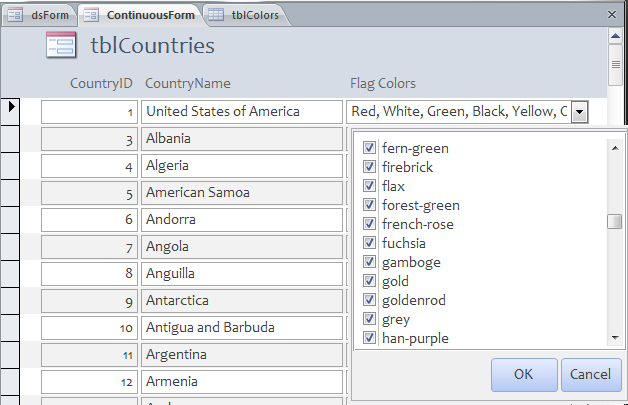The width and height of the screenshot is (628, 405).
Task: Click the tblCountries form header icon
Action: click(61, 45)
